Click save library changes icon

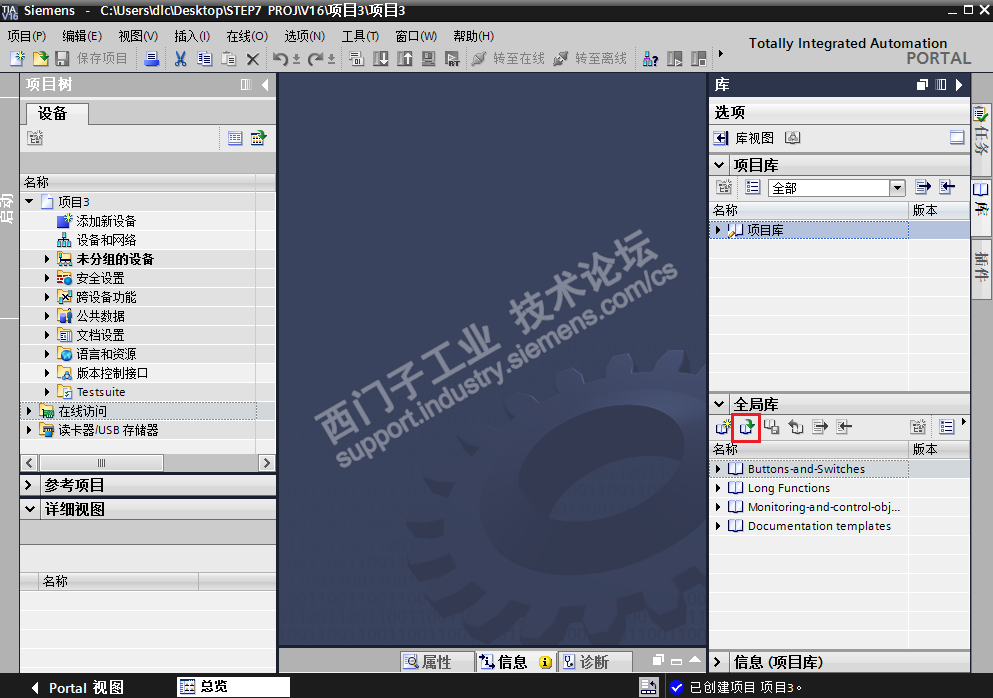coord(771,427)
